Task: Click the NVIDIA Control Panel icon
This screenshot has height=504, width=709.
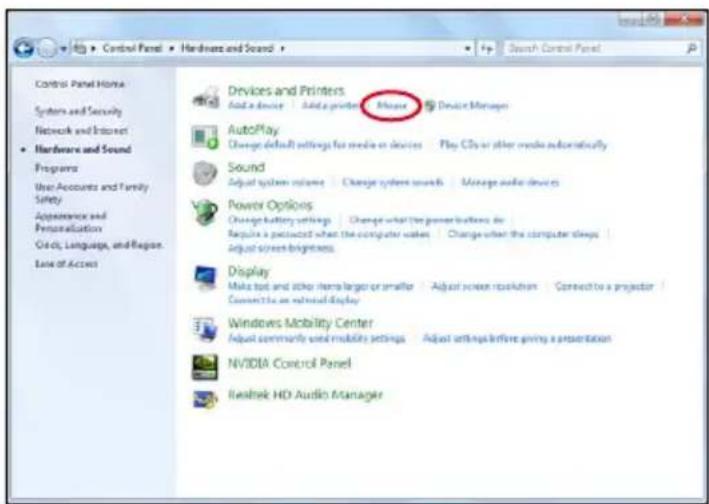Action: [205, 367]
